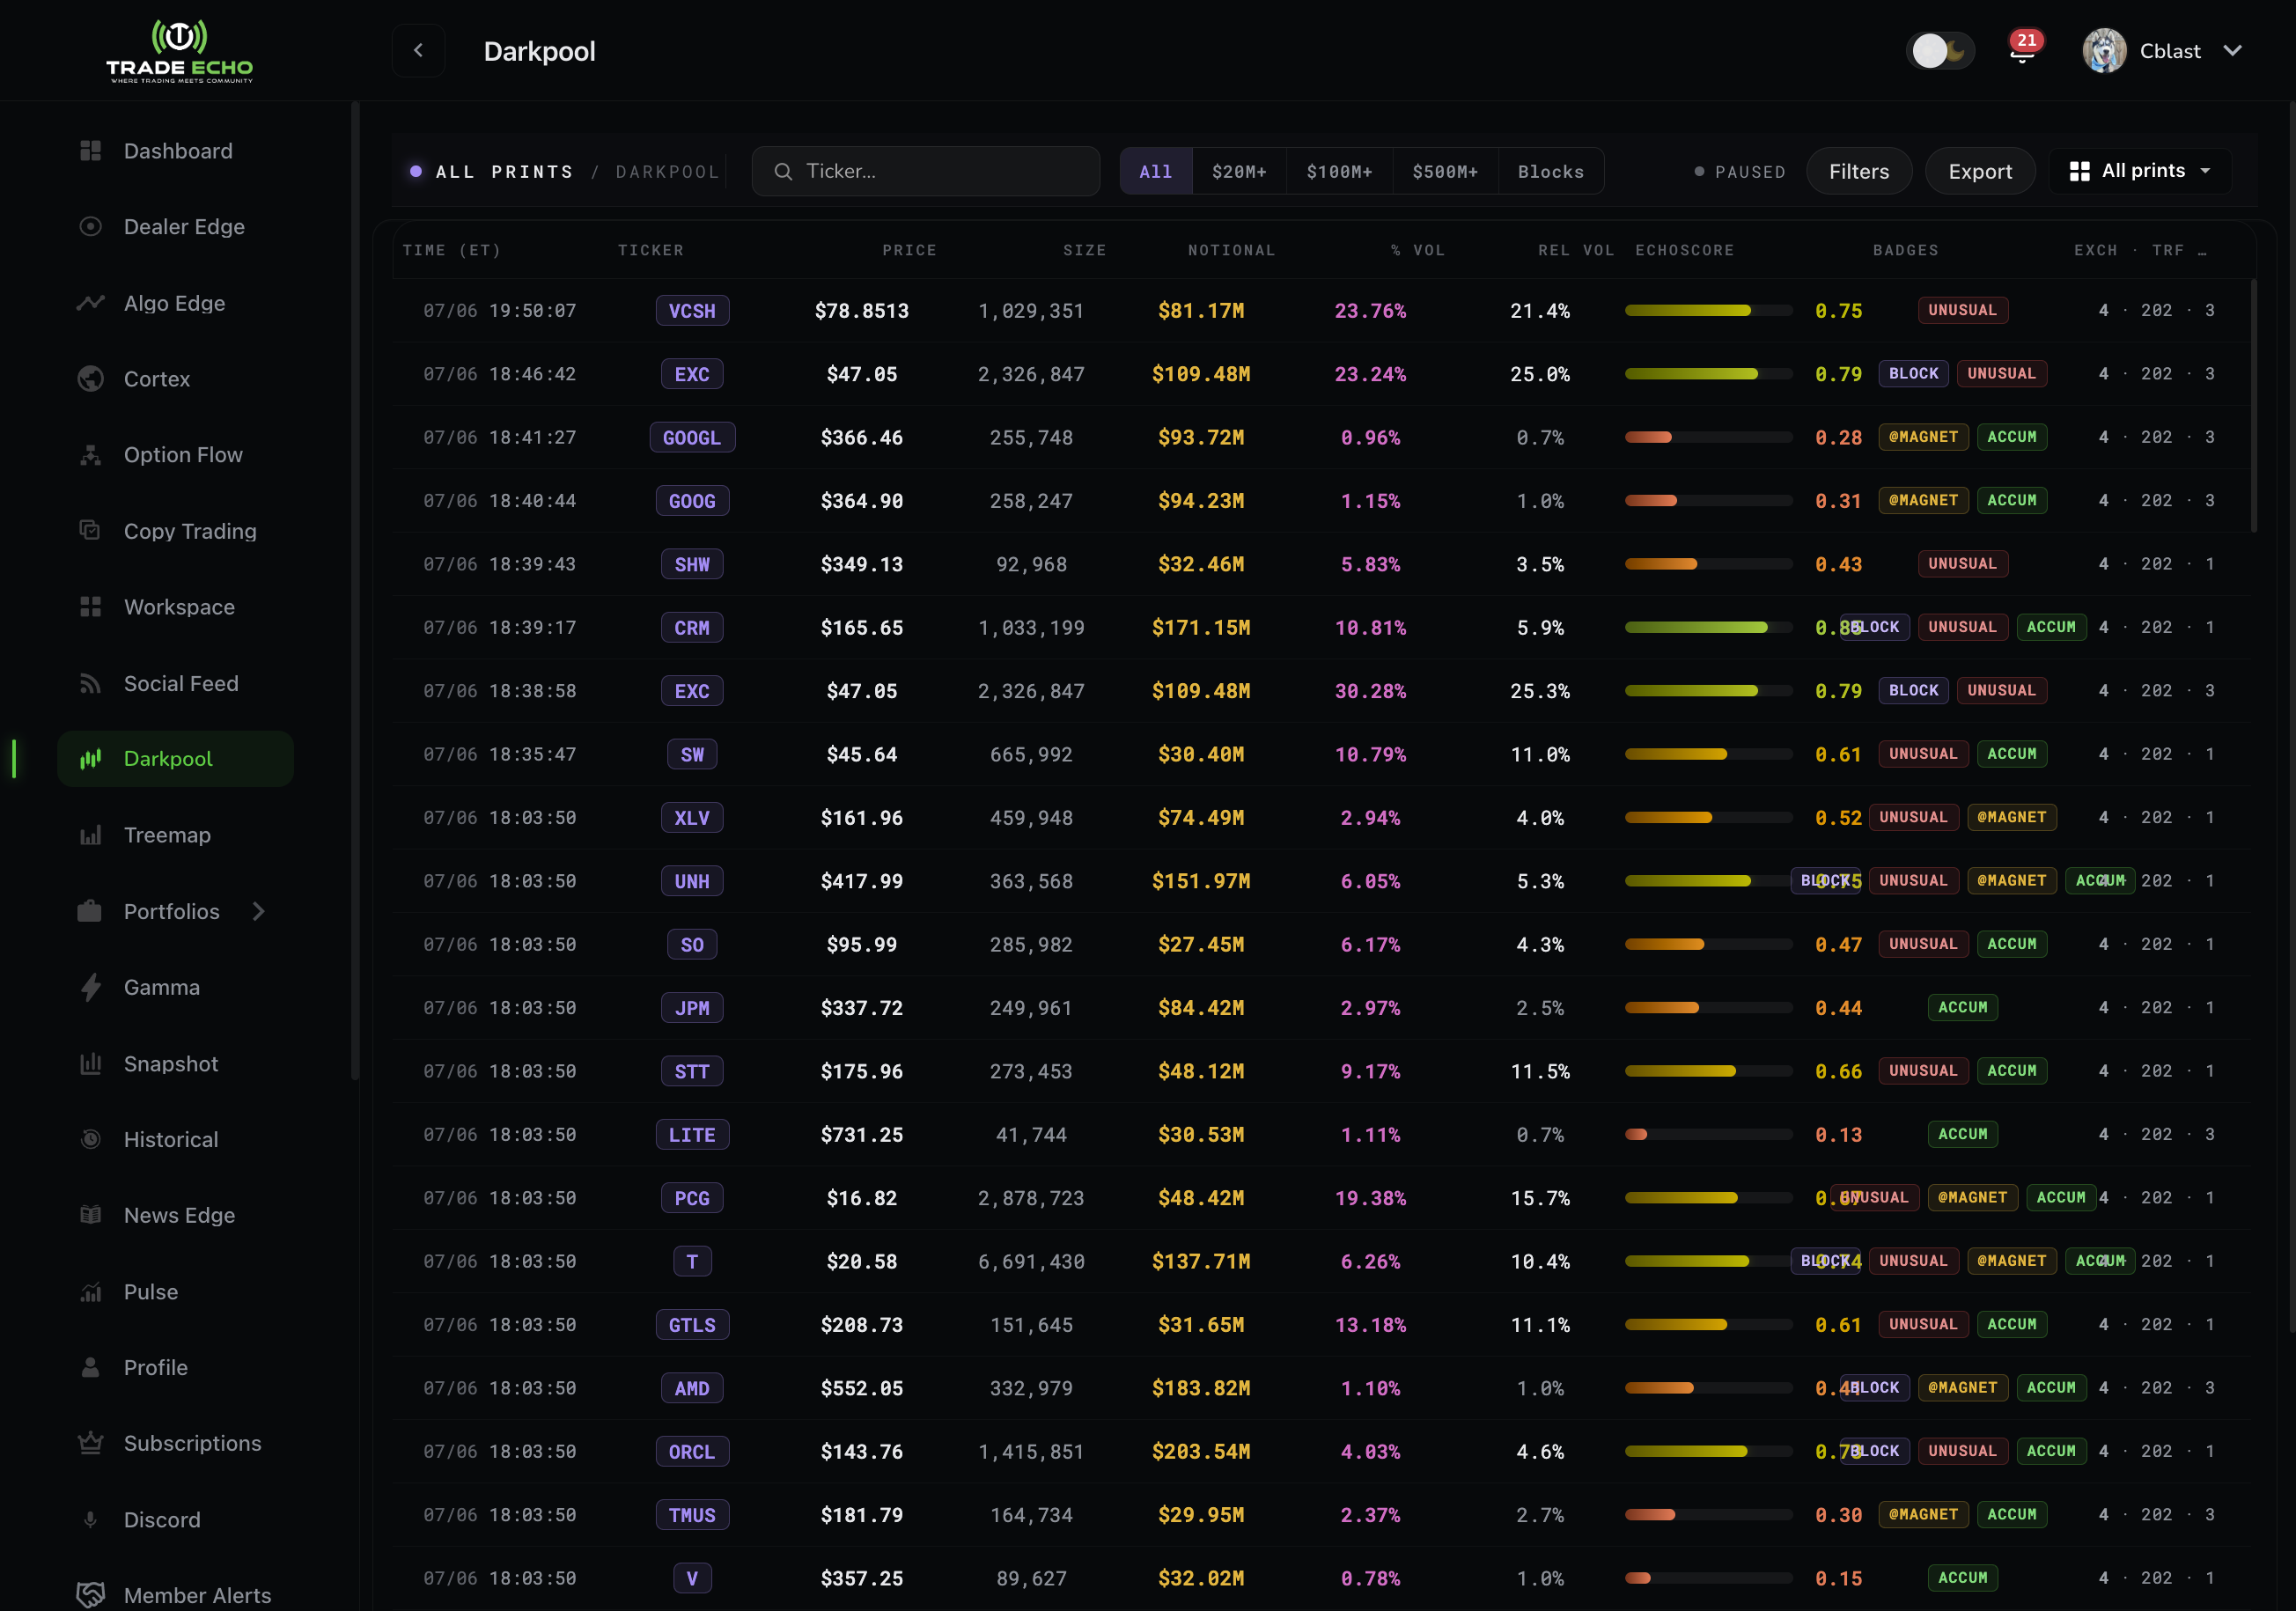Click the Export button
2296x1611 pixels.
(x=1980, y=171)
